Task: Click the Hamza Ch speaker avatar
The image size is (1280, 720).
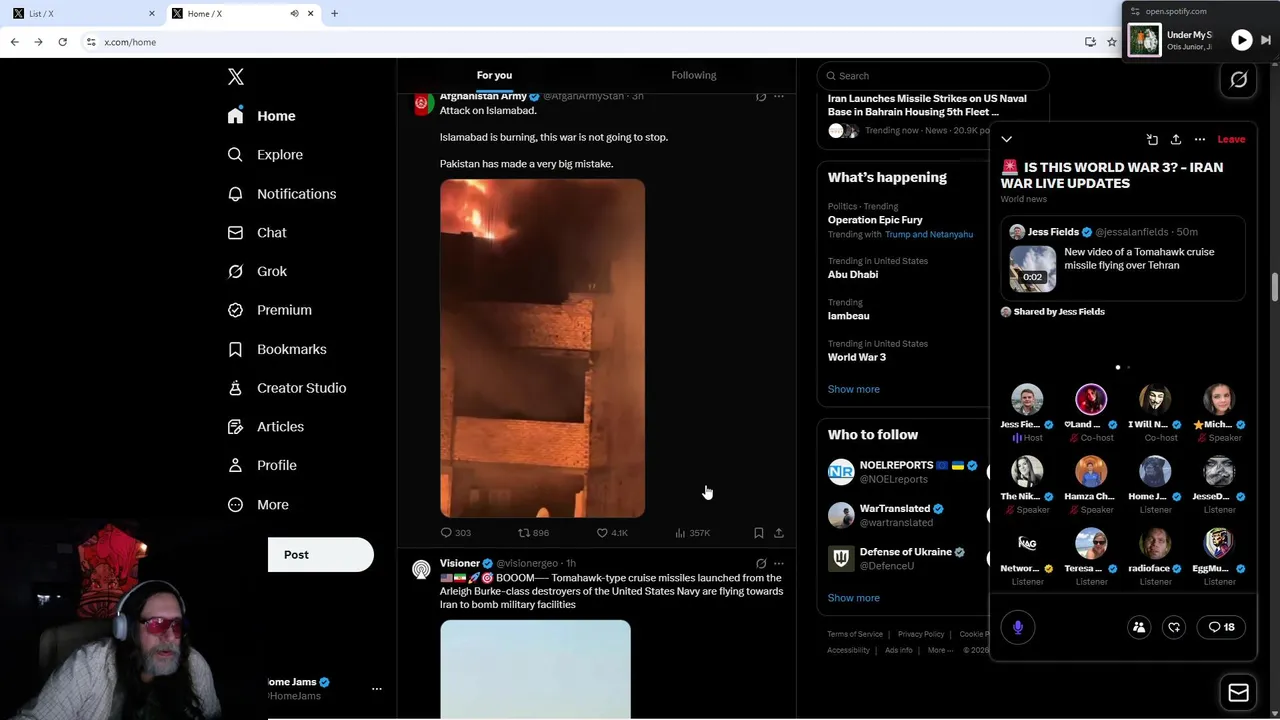Action: pyautogui.click(x=1091, y=471)
